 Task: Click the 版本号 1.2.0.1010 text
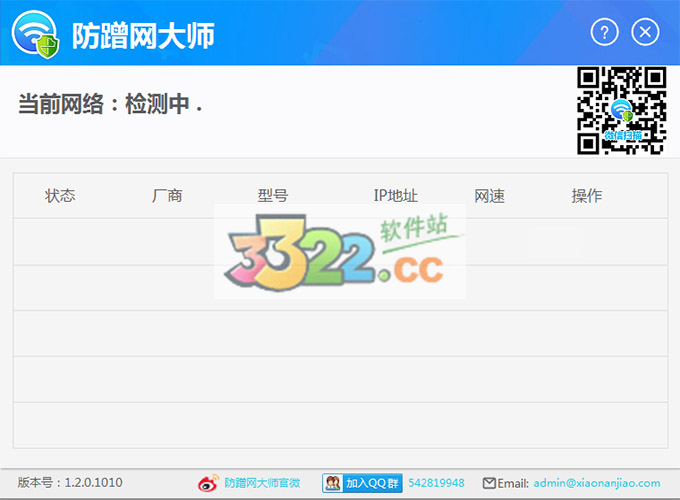tap(70, 482)
